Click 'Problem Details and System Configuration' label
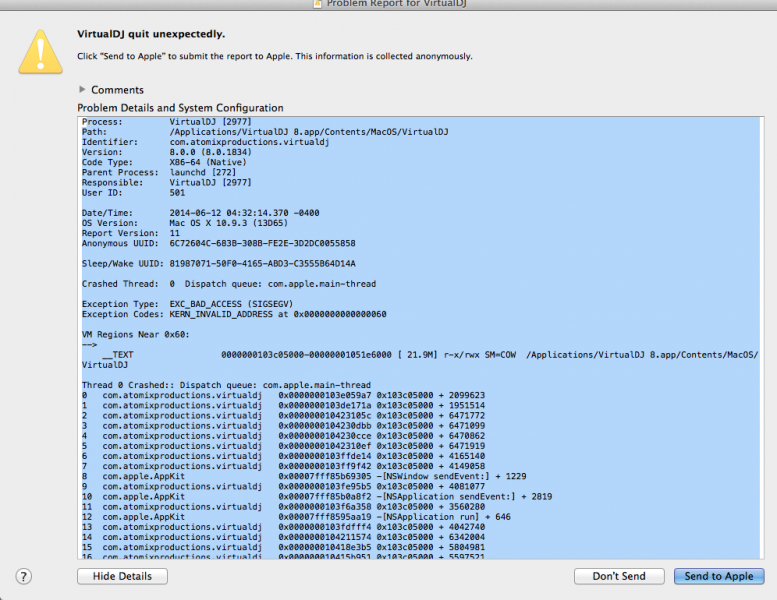This screenshot has width=777, height=600. [x=180, y=108]
